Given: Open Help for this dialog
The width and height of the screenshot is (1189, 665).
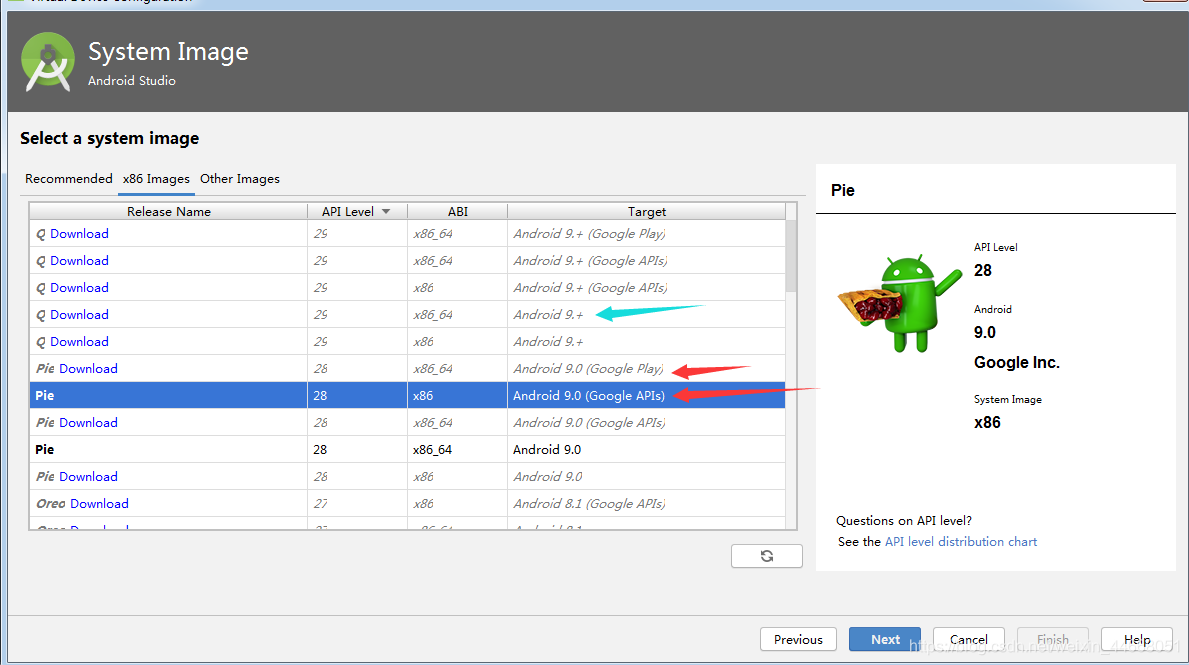Looking at the screenshot, I should (1137, 639).
